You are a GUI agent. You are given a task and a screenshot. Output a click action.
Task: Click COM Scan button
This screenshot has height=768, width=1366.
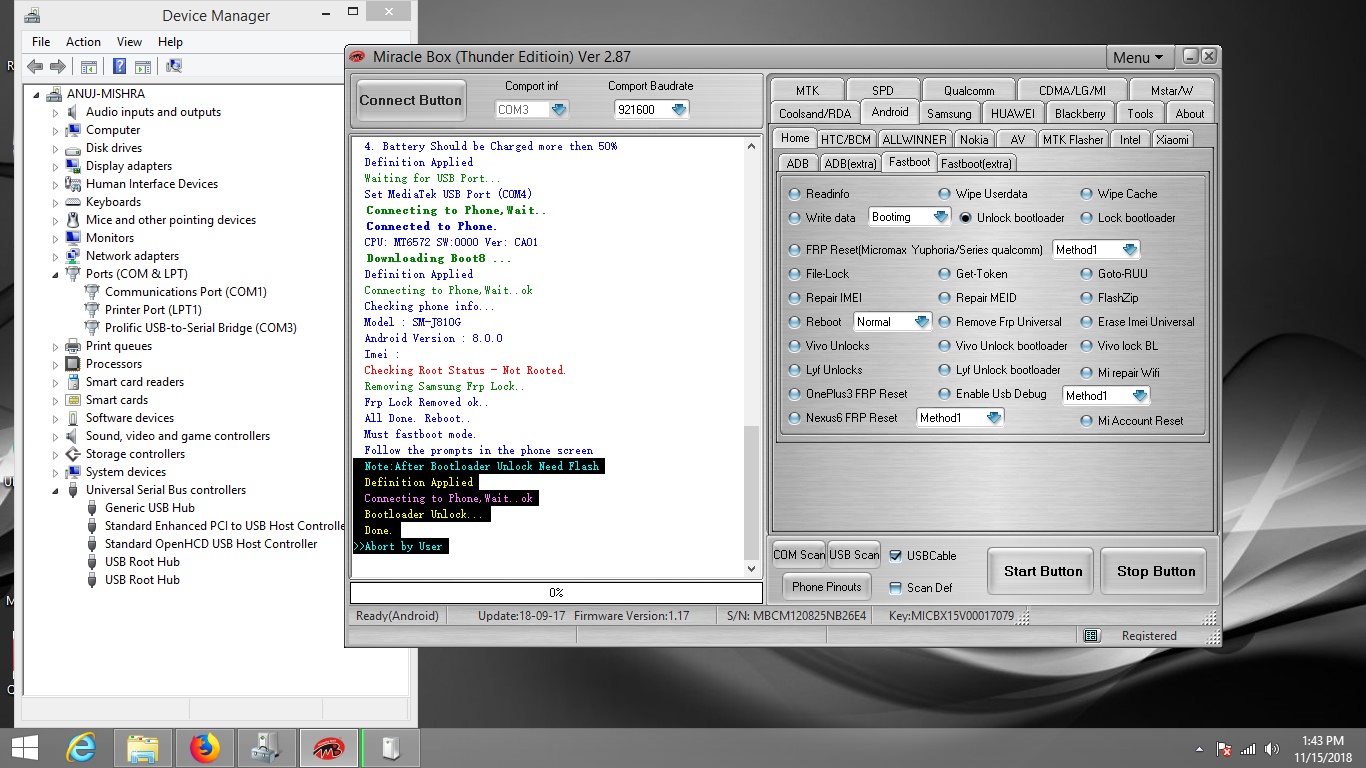pyautogui.click(x=799, y=555)
